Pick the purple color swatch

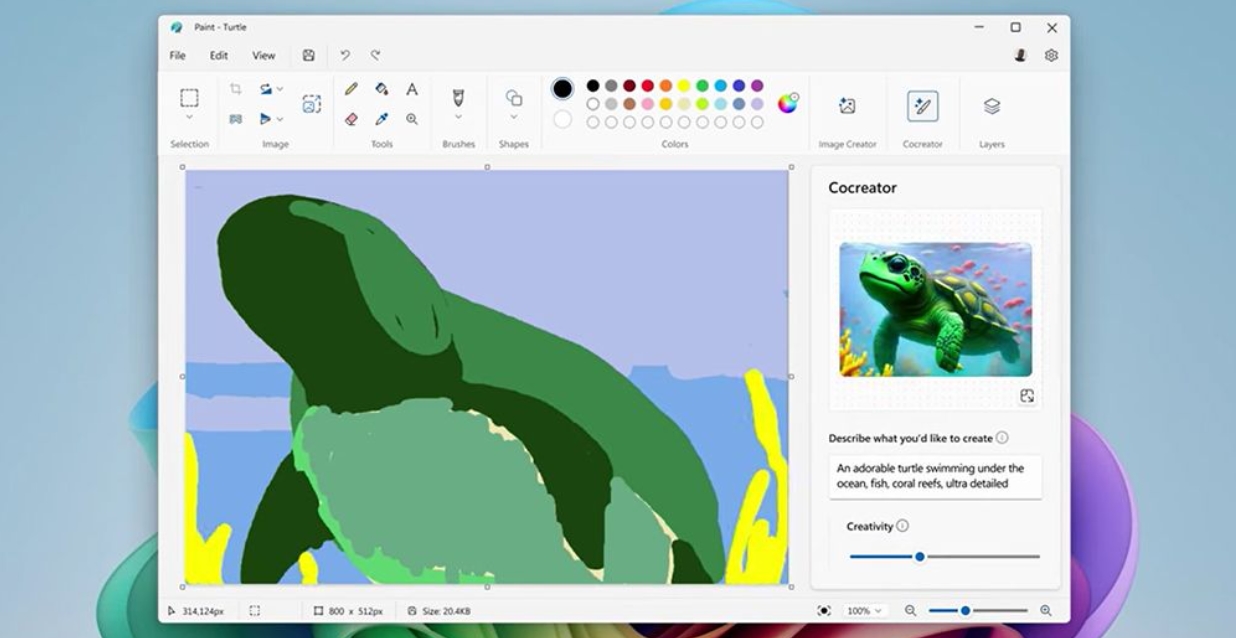pos(757,86)
